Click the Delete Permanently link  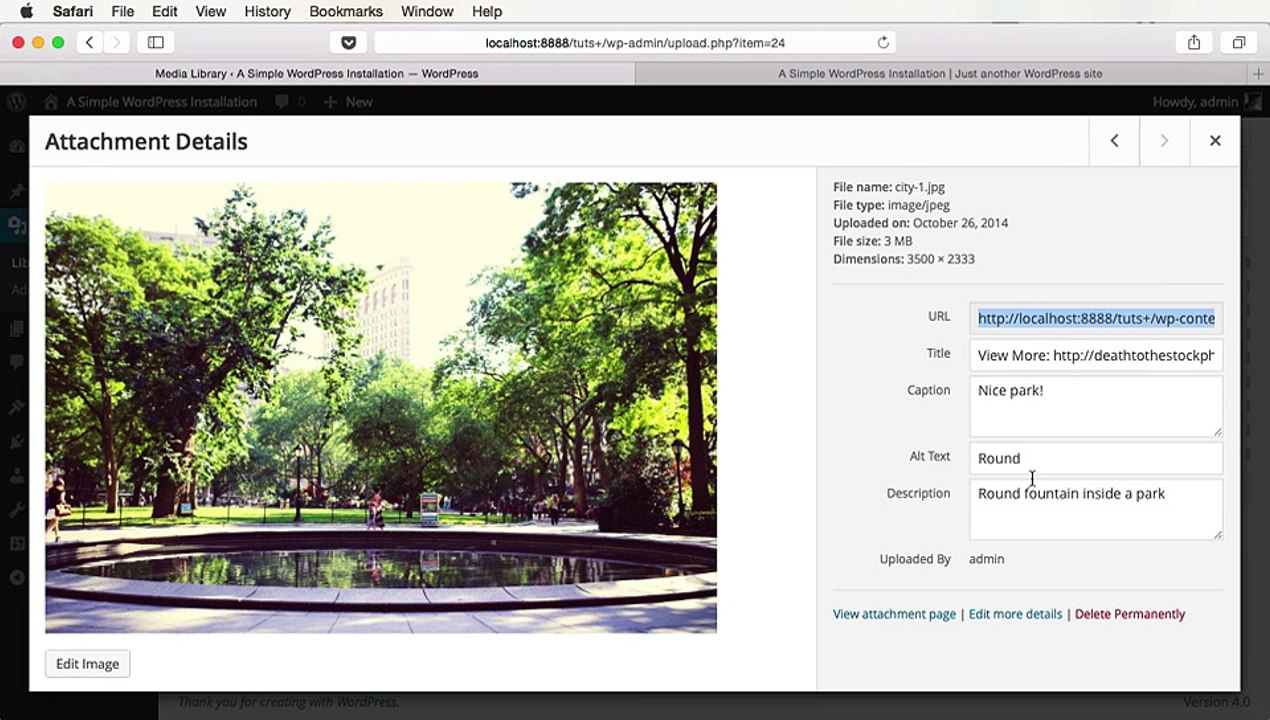pos(1130,614)
